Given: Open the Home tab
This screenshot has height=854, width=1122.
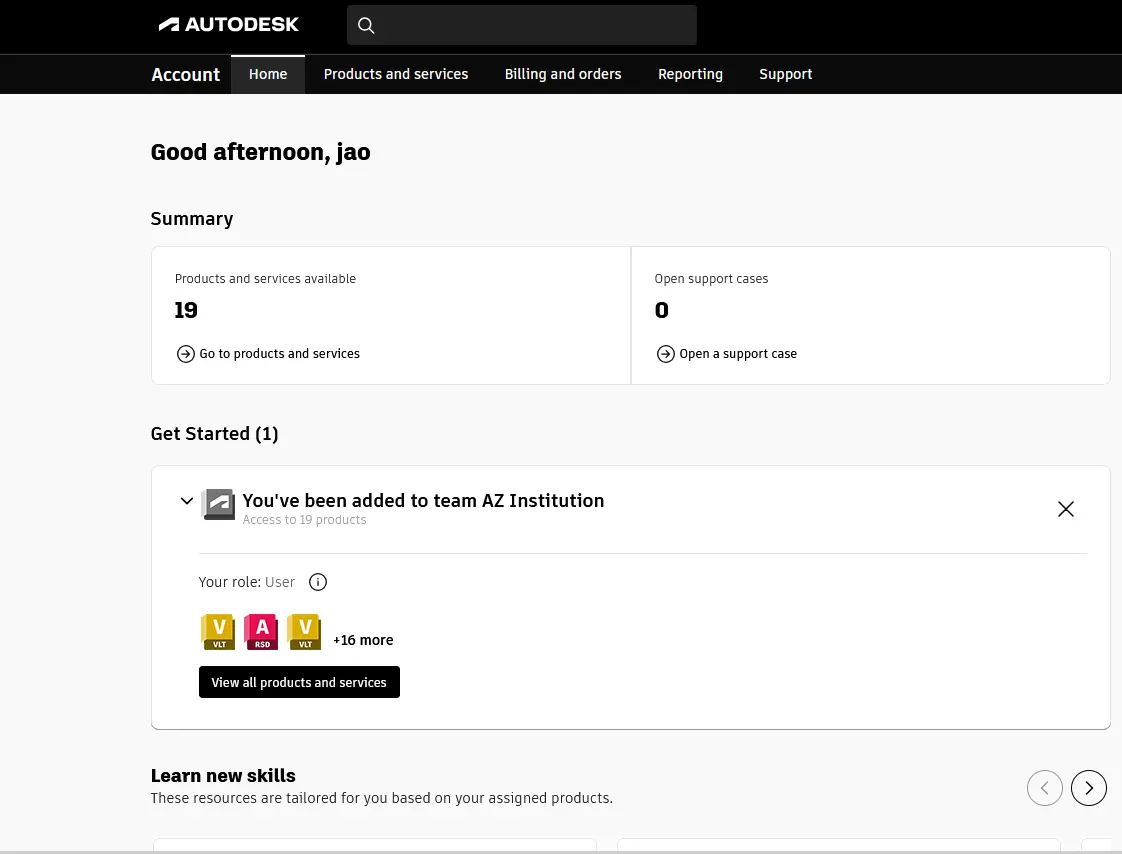Looking at the screenshot, I should pos(268,74).
